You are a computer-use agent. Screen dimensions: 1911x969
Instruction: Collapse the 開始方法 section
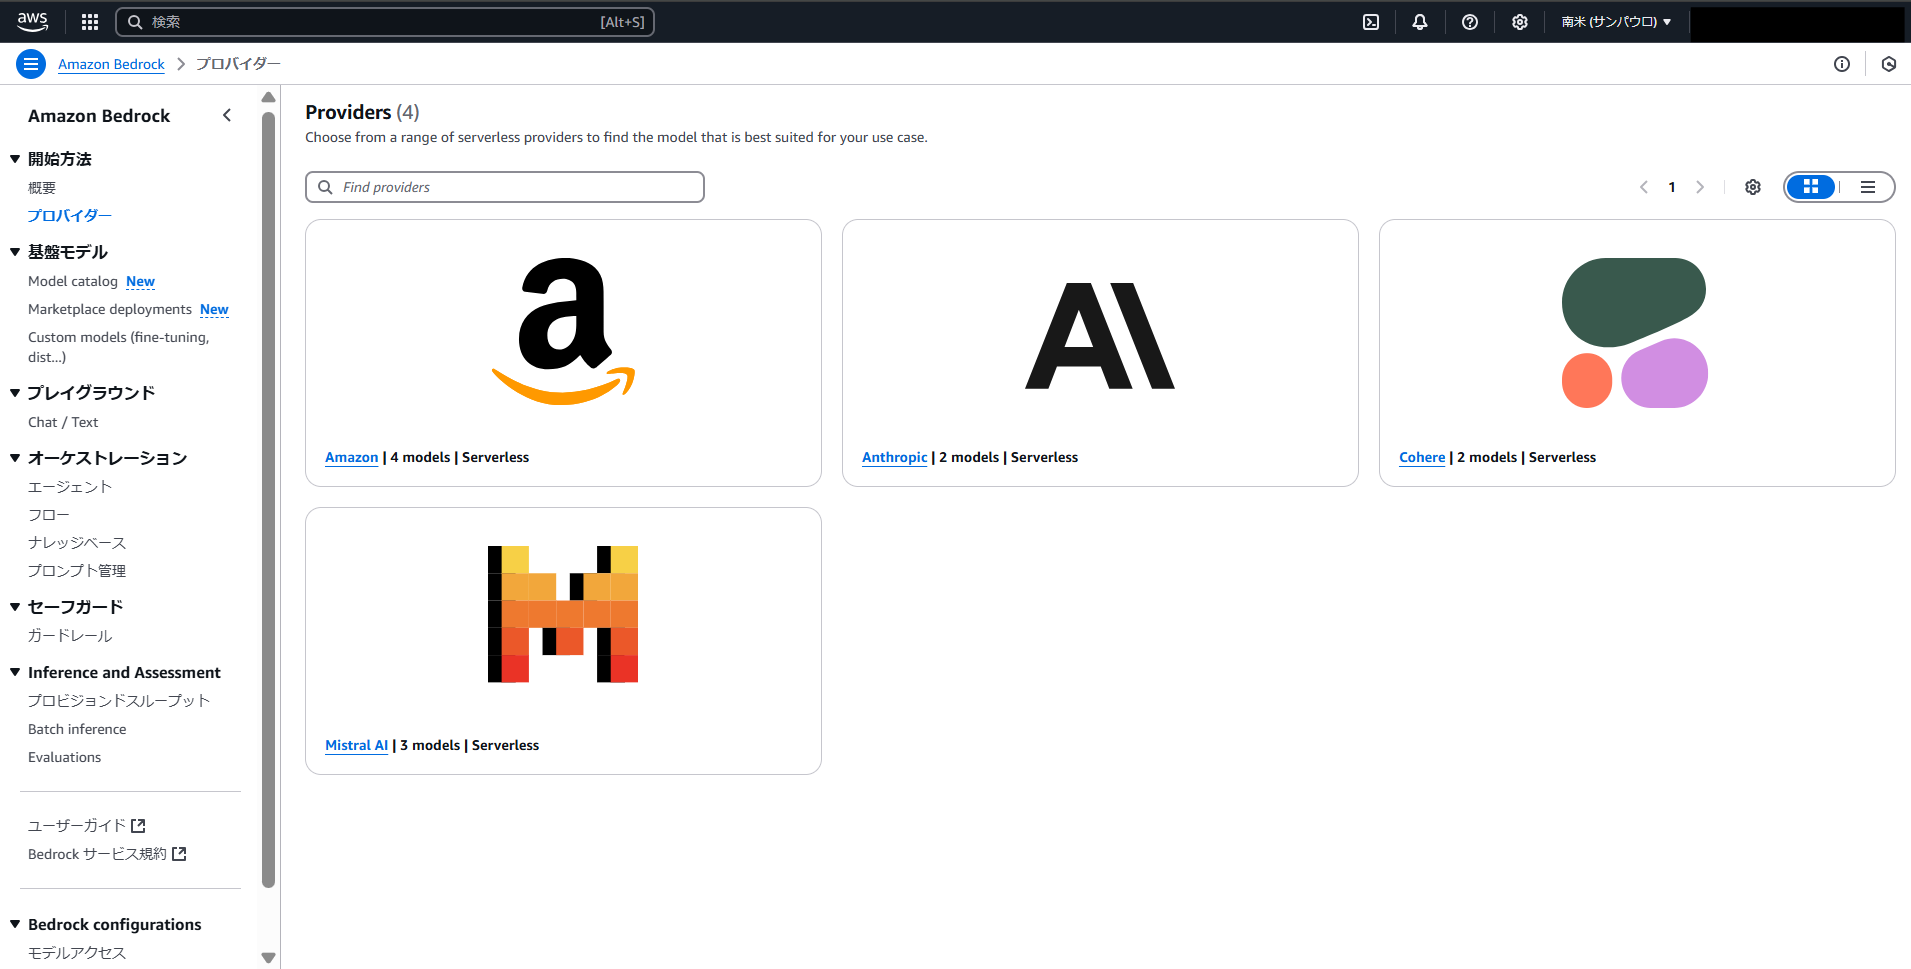tap(15, 159)
